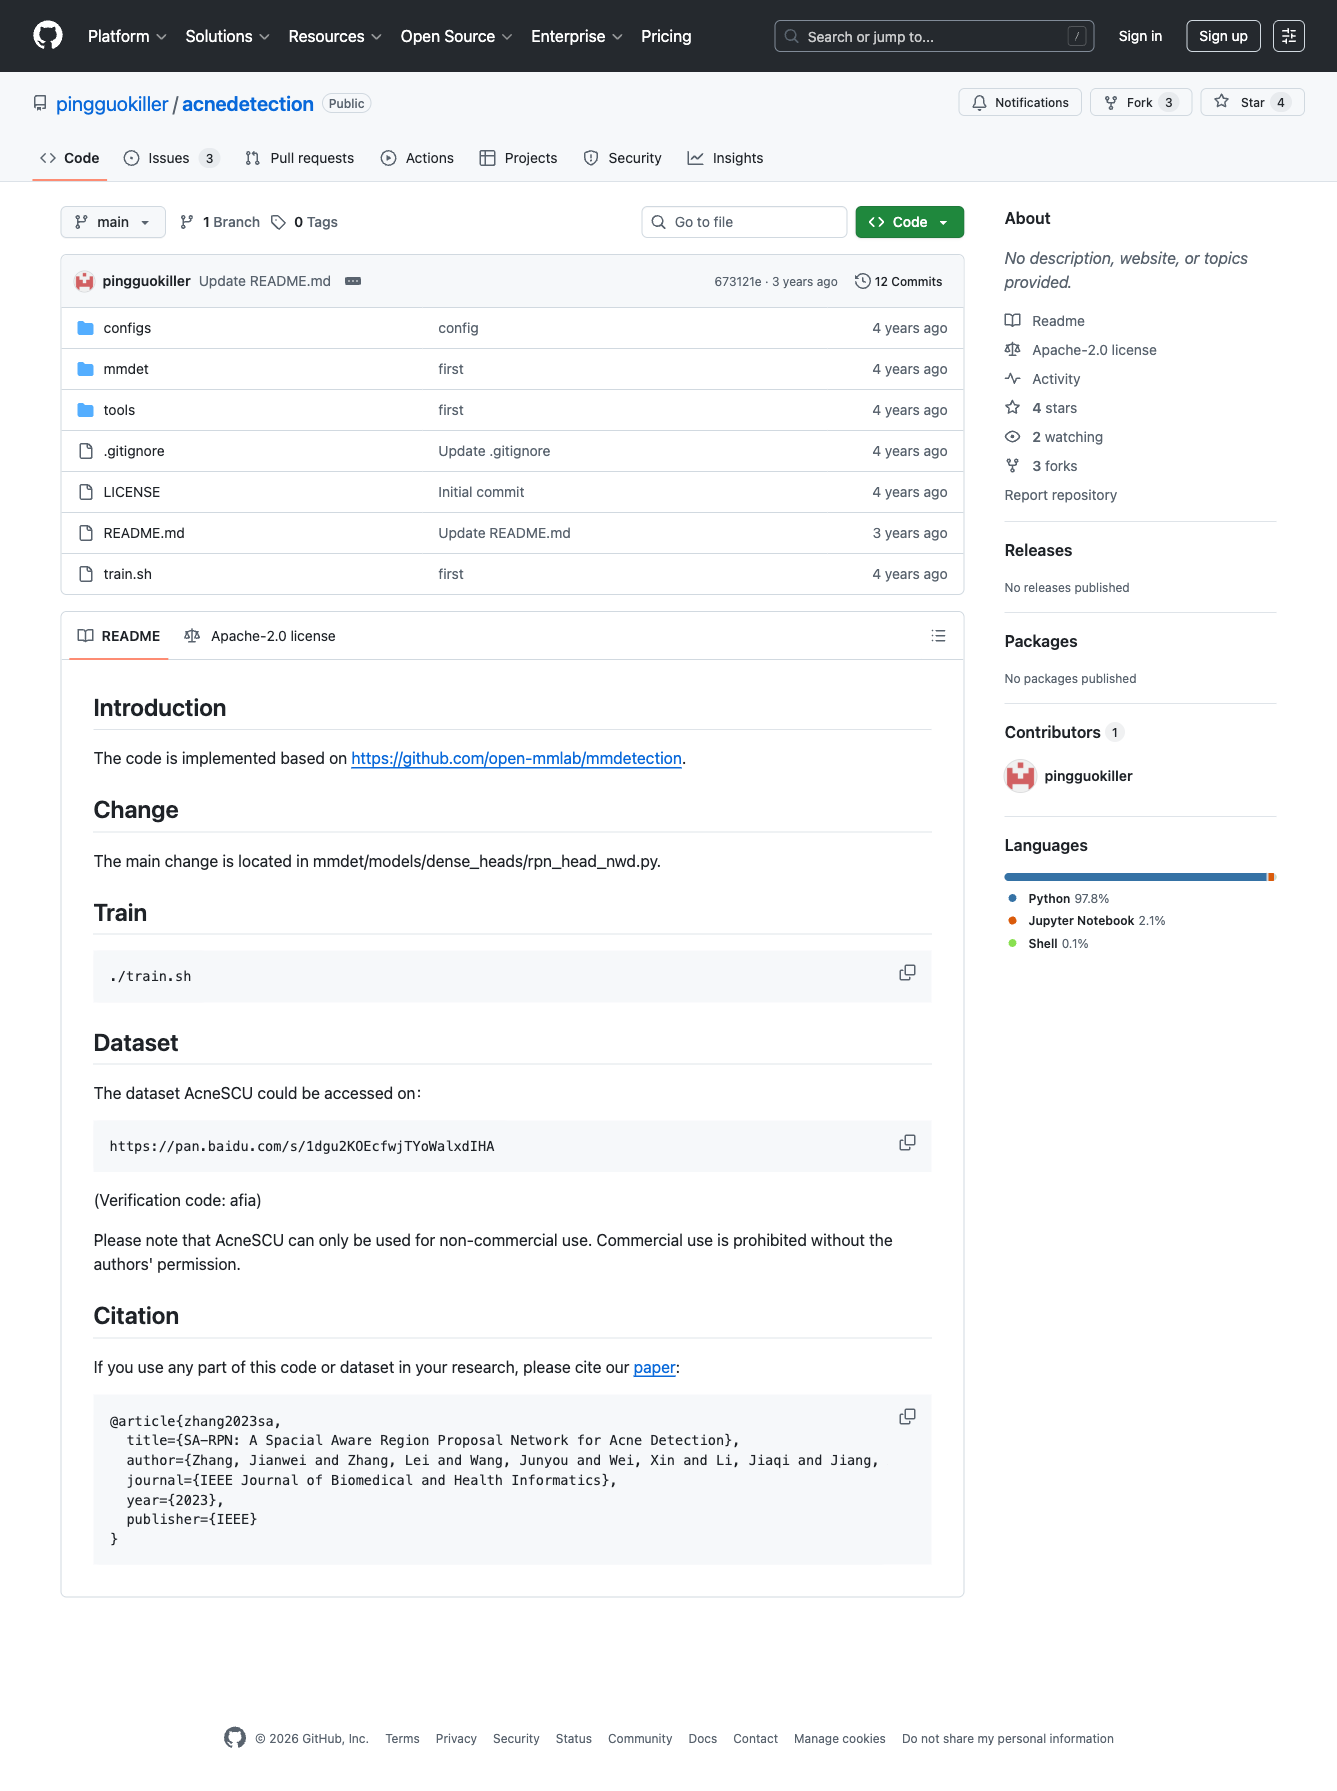
Task: Open the README table of contents icon
Action: pos(937,635)
